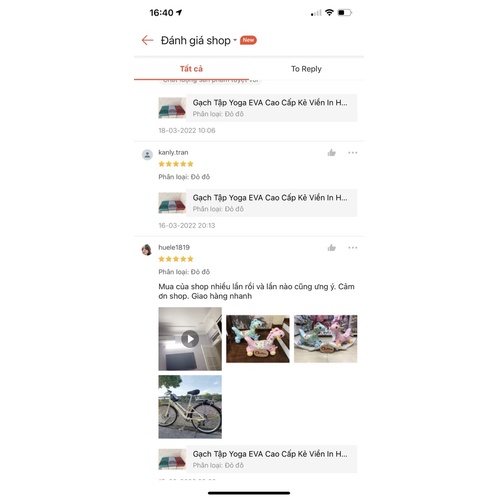View the rocking horse photo on wooden floor

258,339
